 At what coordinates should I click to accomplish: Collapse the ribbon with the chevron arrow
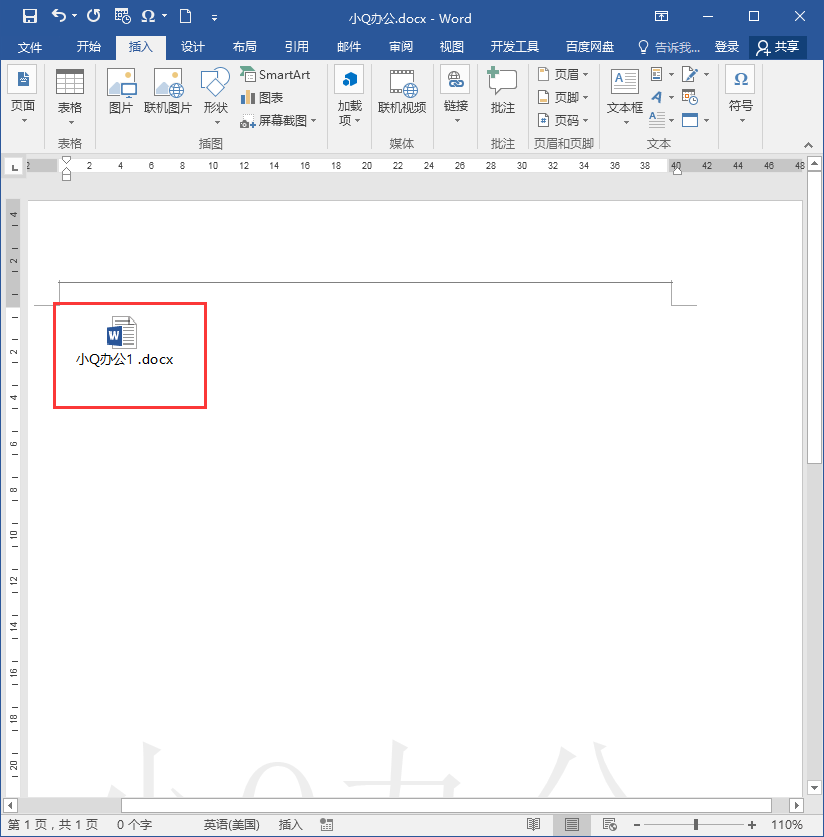click(809, 145)
